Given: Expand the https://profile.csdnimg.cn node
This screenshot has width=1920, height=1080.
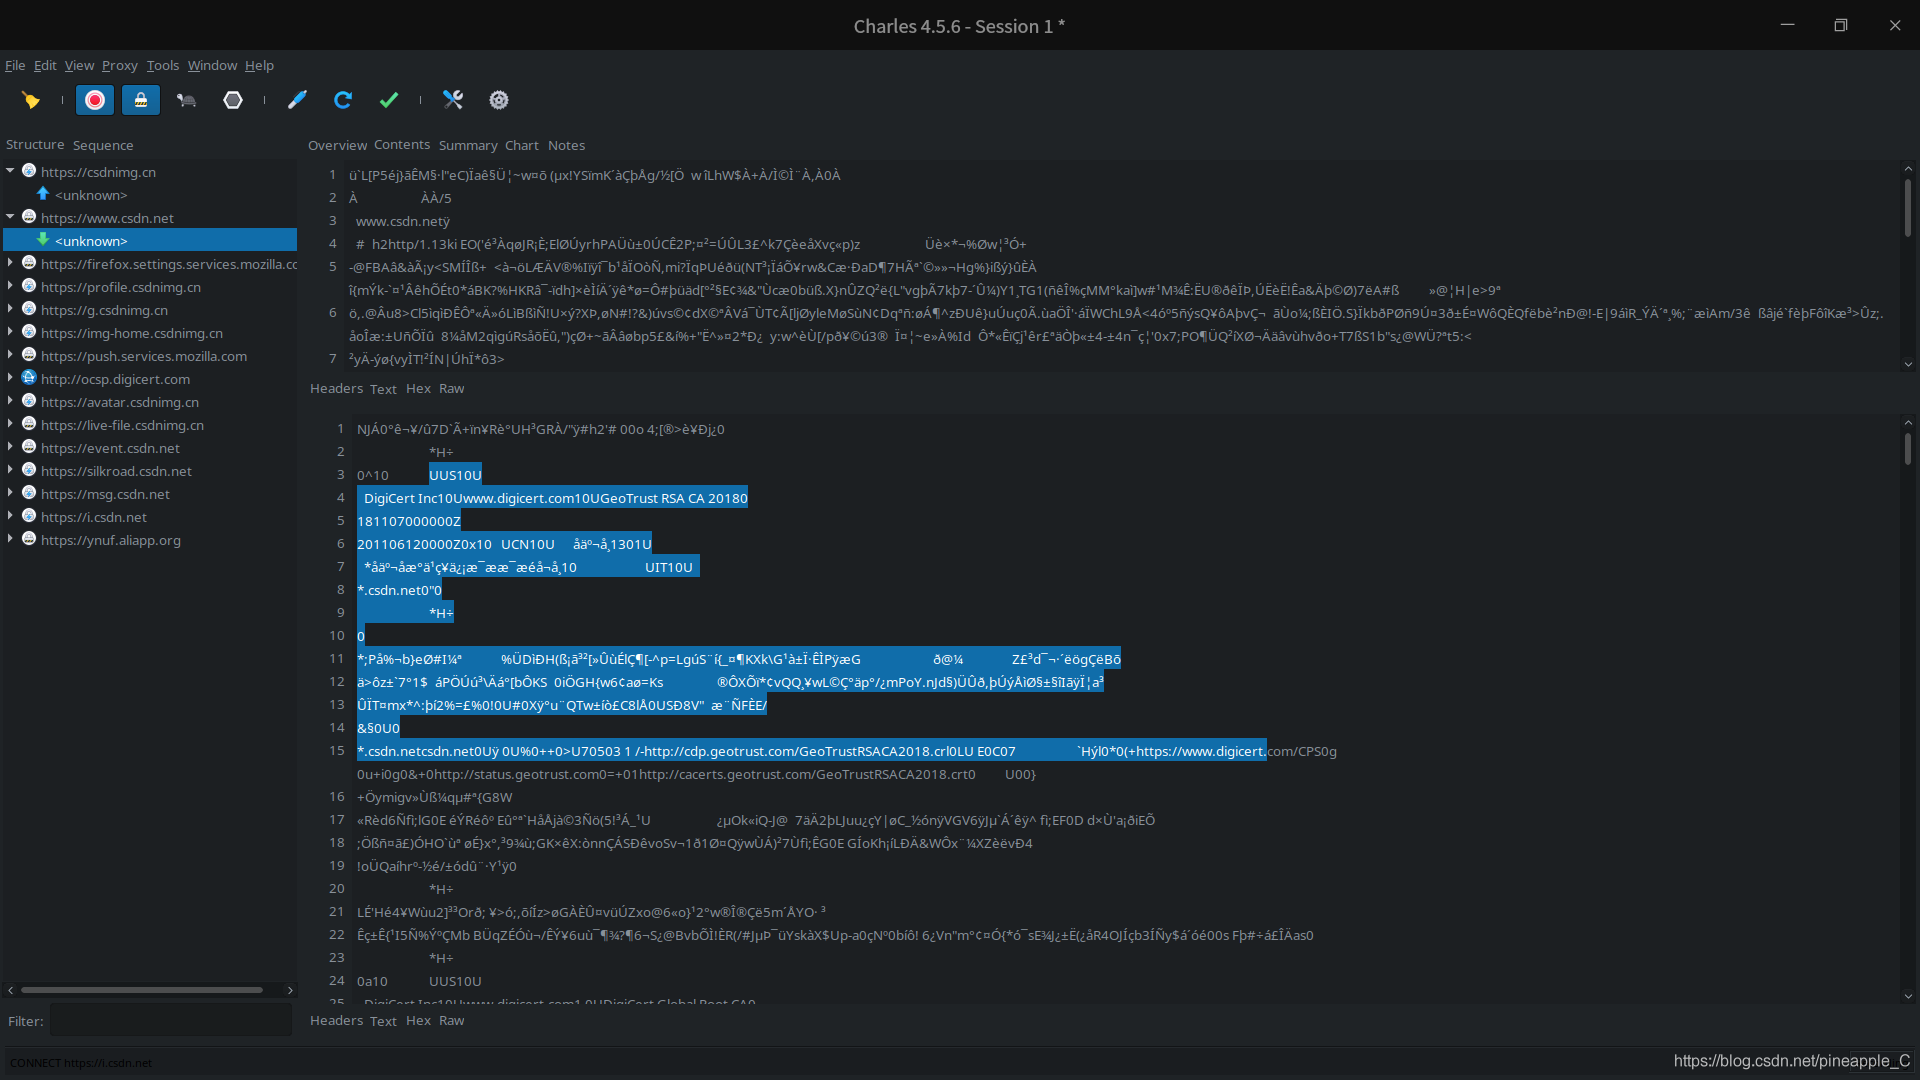Looking at the screenshot, I should [10, 287].
